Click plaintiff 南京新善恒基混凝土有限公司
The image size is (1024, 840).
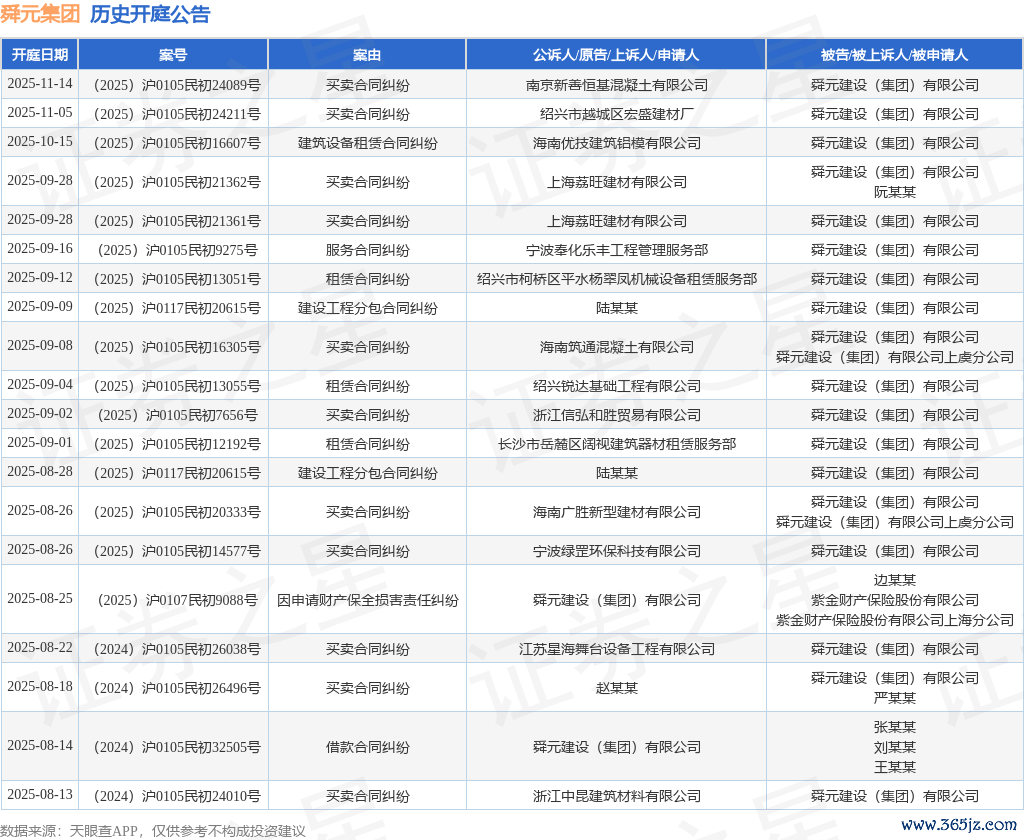616,85
